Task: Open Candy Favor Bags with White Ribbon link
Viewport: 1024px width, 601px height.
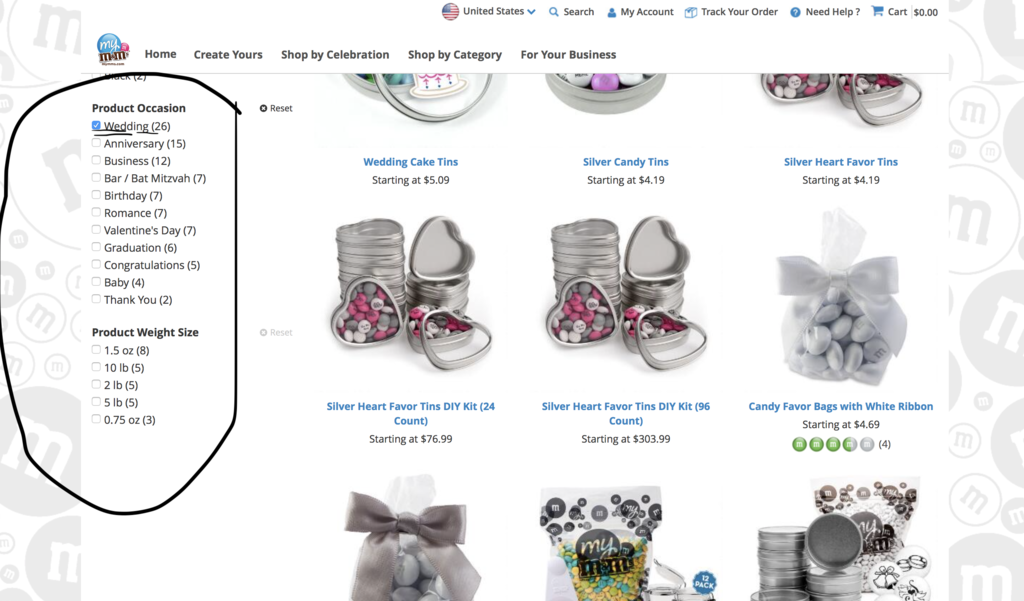Action: click(x=840, y=406)
